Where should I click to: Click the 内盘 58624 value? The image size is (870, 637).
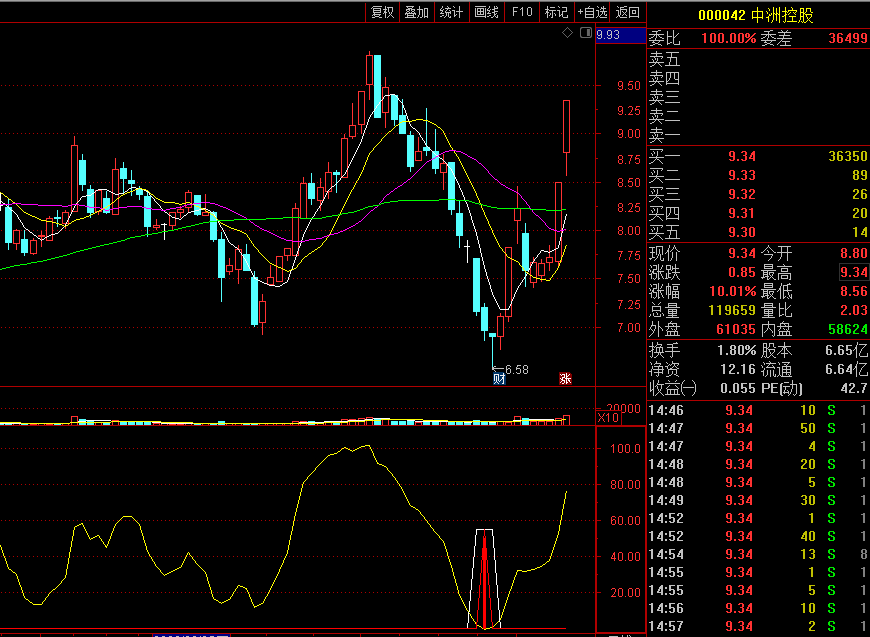[x=848, y=329]
